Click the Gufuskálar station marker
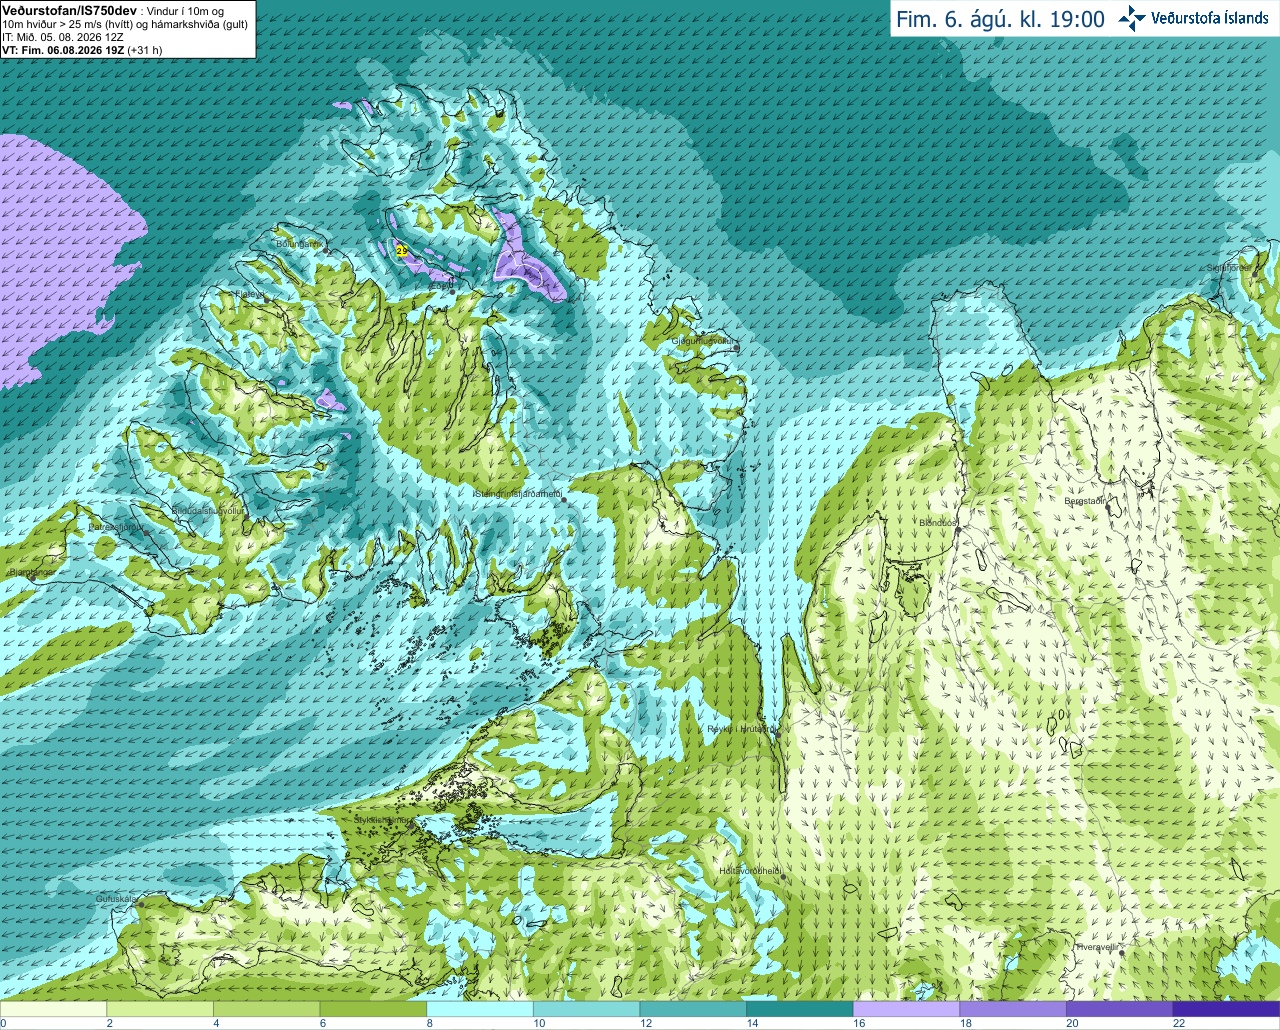1280x1030 pixels. (x=141, y=904)
